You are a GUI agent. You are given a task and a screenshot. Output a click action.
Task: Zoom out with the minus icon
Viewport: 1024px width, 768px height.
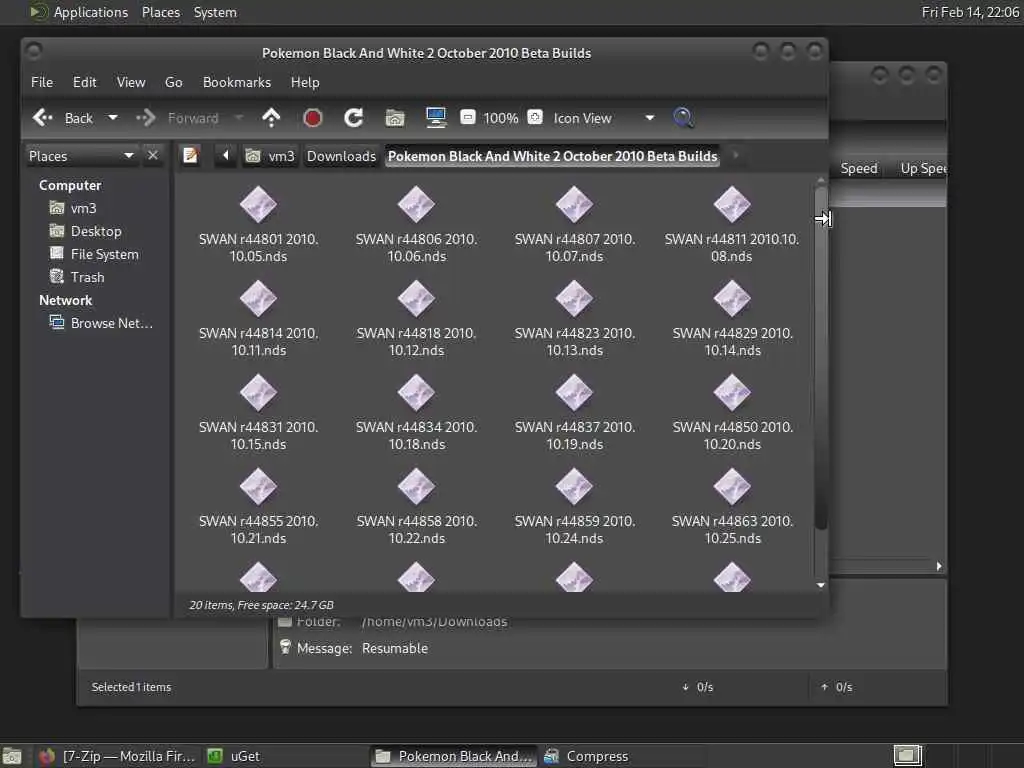point(468,118)
